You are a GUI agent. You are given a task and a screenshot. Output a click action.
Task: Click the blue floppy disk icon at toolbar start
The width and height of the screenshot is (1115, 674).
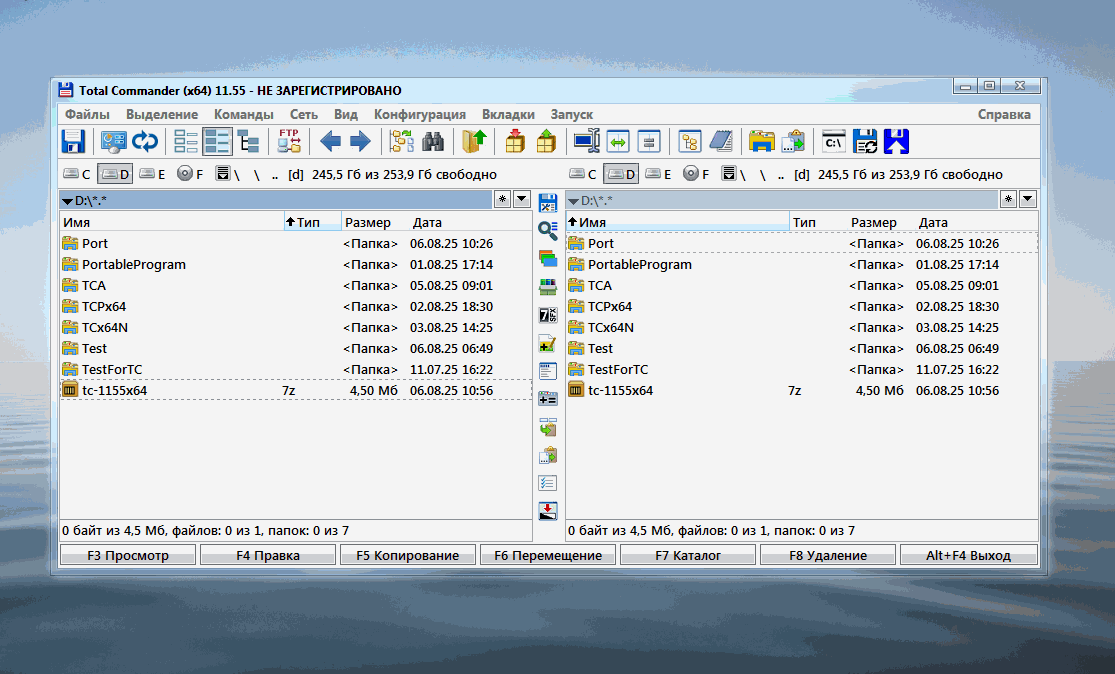(73, 141)
